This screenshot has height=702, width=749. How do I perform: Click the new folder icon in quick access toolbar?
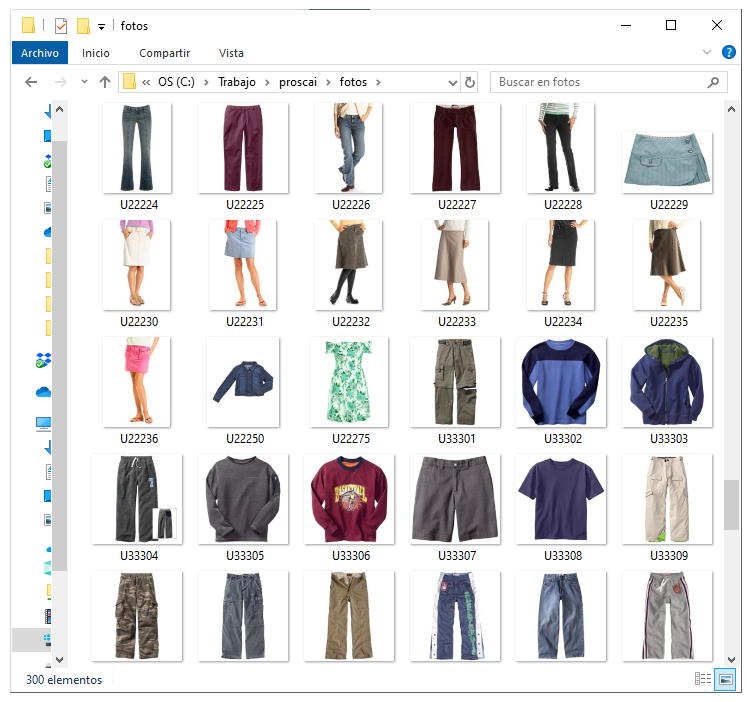click(84, 26)
